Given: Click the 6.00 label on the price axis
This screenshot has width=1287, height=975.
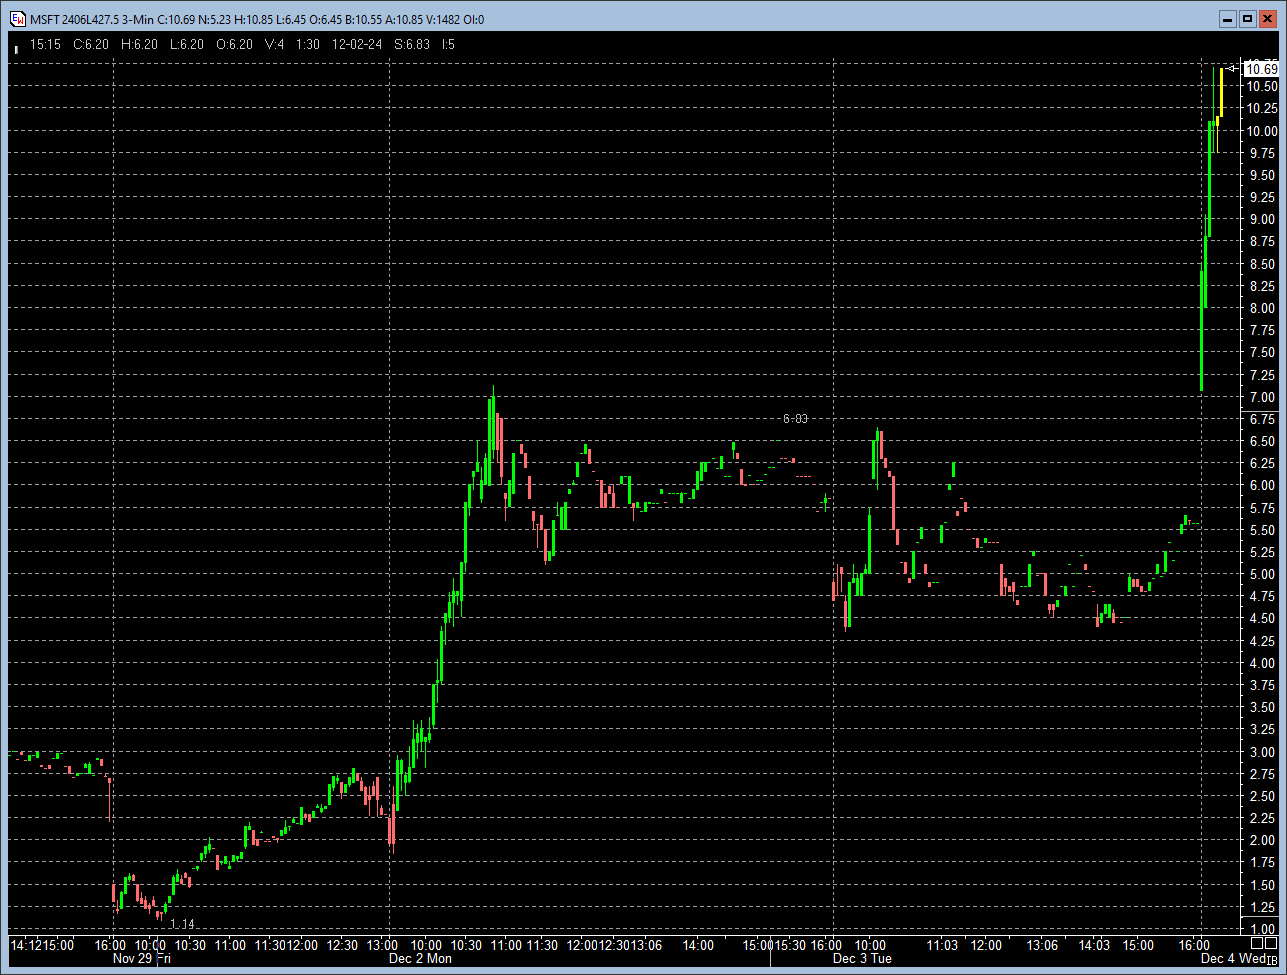Looking at the screenshot, I should coord(1262,486).
